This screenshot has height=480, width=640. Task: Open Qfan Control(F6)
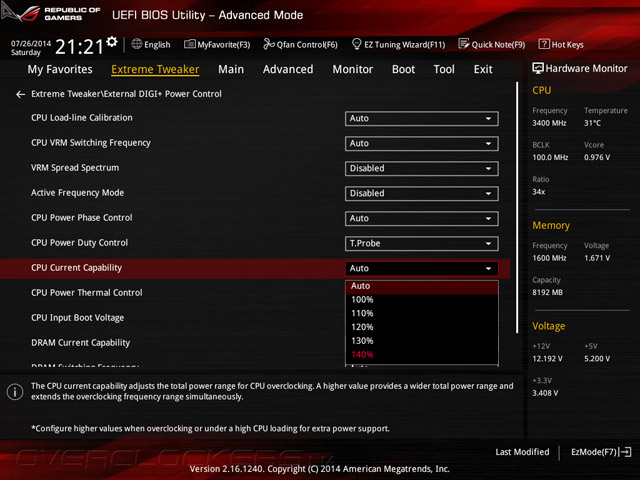[x=300, y=44]
